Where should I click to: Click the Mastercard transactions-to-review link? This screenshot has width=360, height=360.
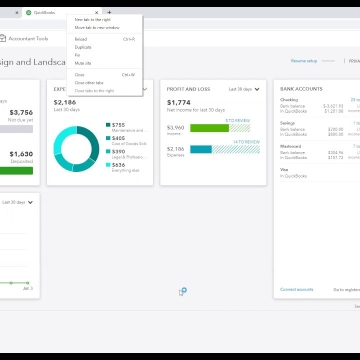pos(356,146)
